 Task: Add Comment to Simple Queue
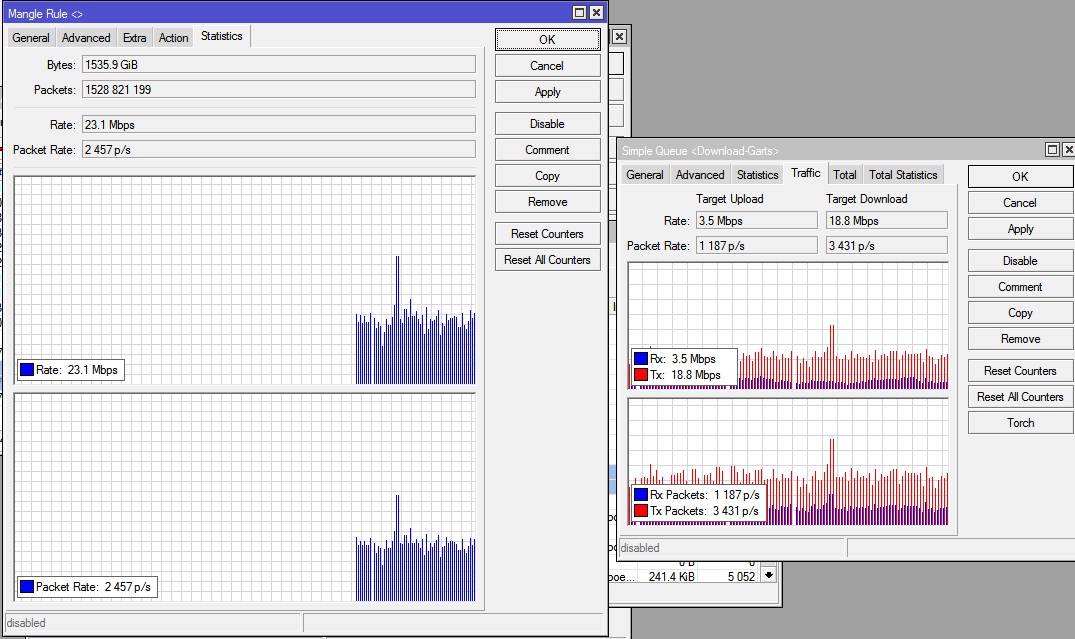[x=1020, y=287]
